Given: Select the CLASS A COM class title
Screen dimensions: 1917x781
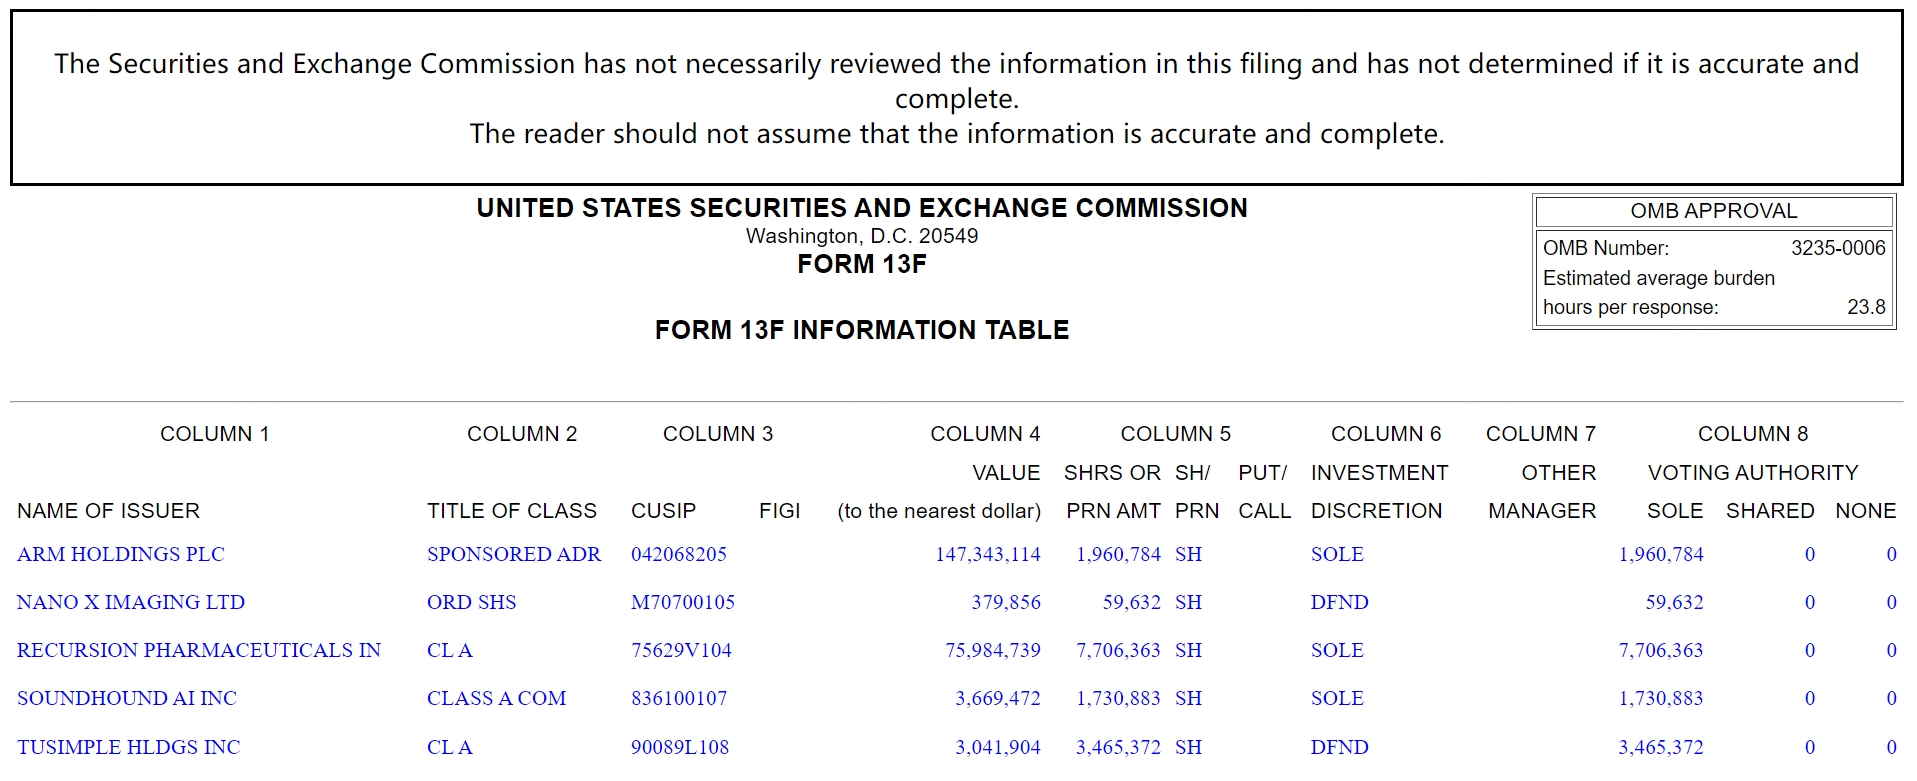Looking at the screenshot, I should [x=497, y=698].
